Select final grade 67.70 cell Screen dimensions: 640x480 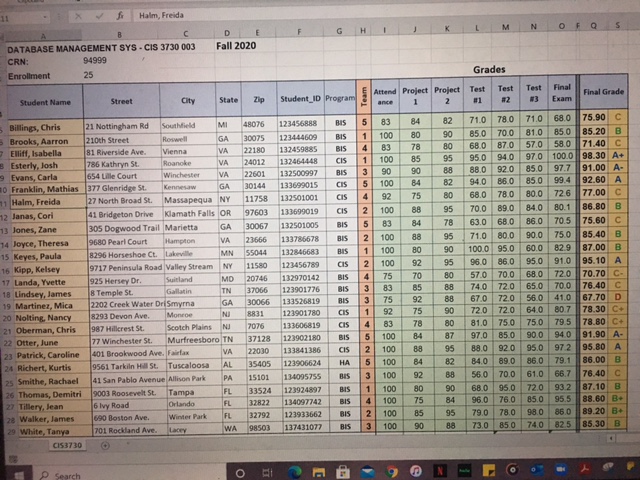click(x=594, y=298)
